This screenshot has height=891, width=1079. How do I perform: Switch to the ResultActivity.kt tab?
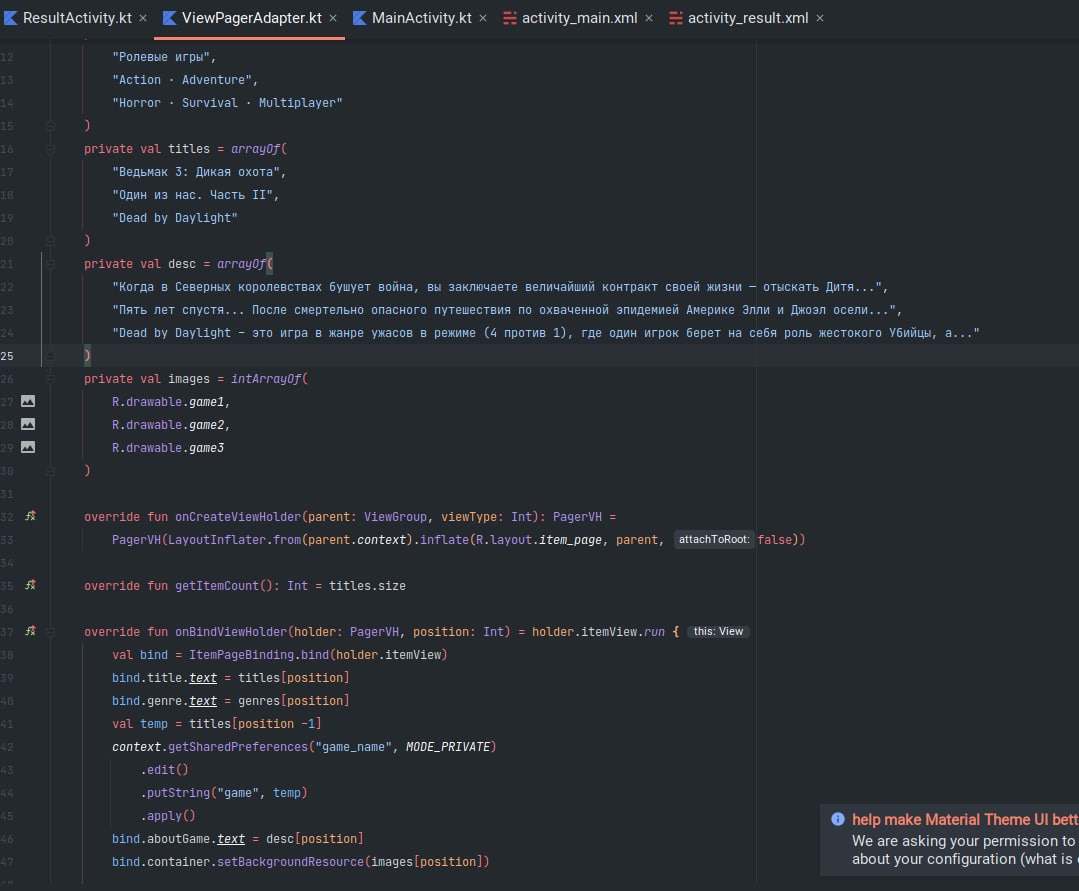[77, 18]
